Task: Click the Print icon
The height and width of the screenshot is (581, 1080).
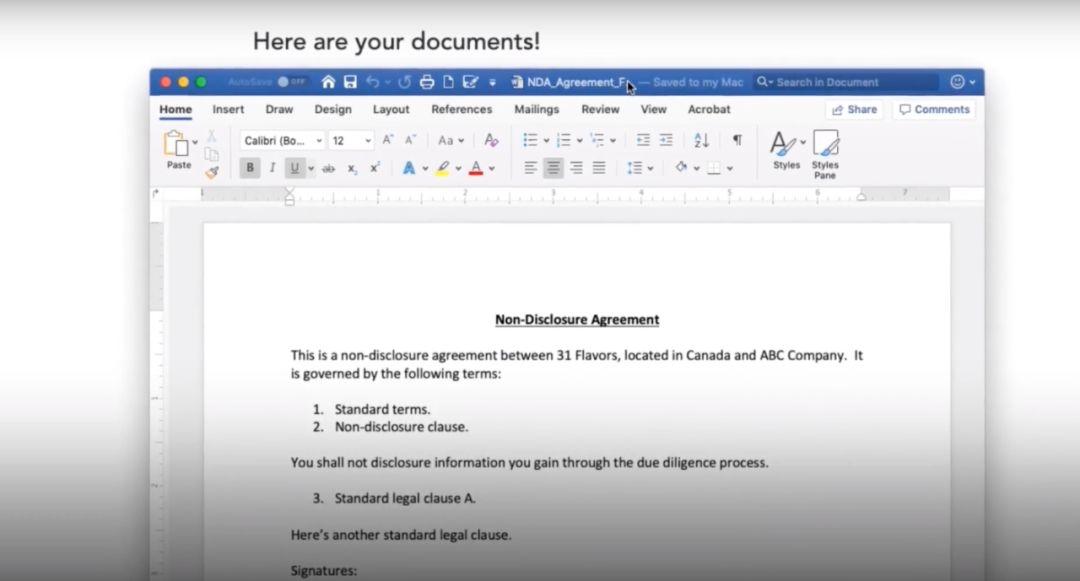Action: coord(427,82)
